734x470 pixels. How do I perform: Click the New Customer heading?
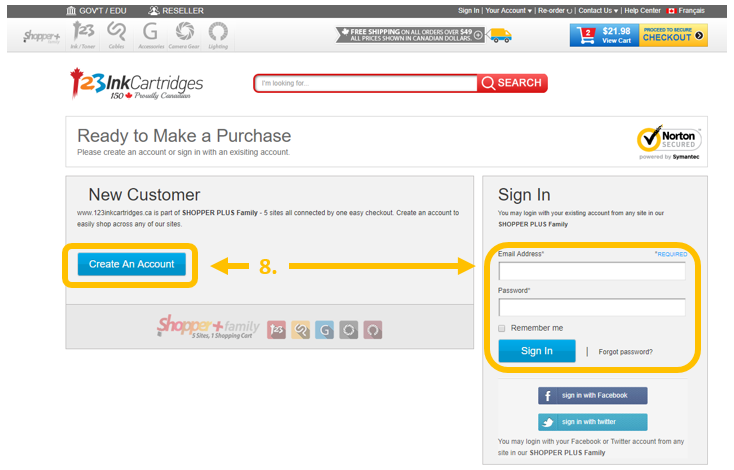(144, 195)
